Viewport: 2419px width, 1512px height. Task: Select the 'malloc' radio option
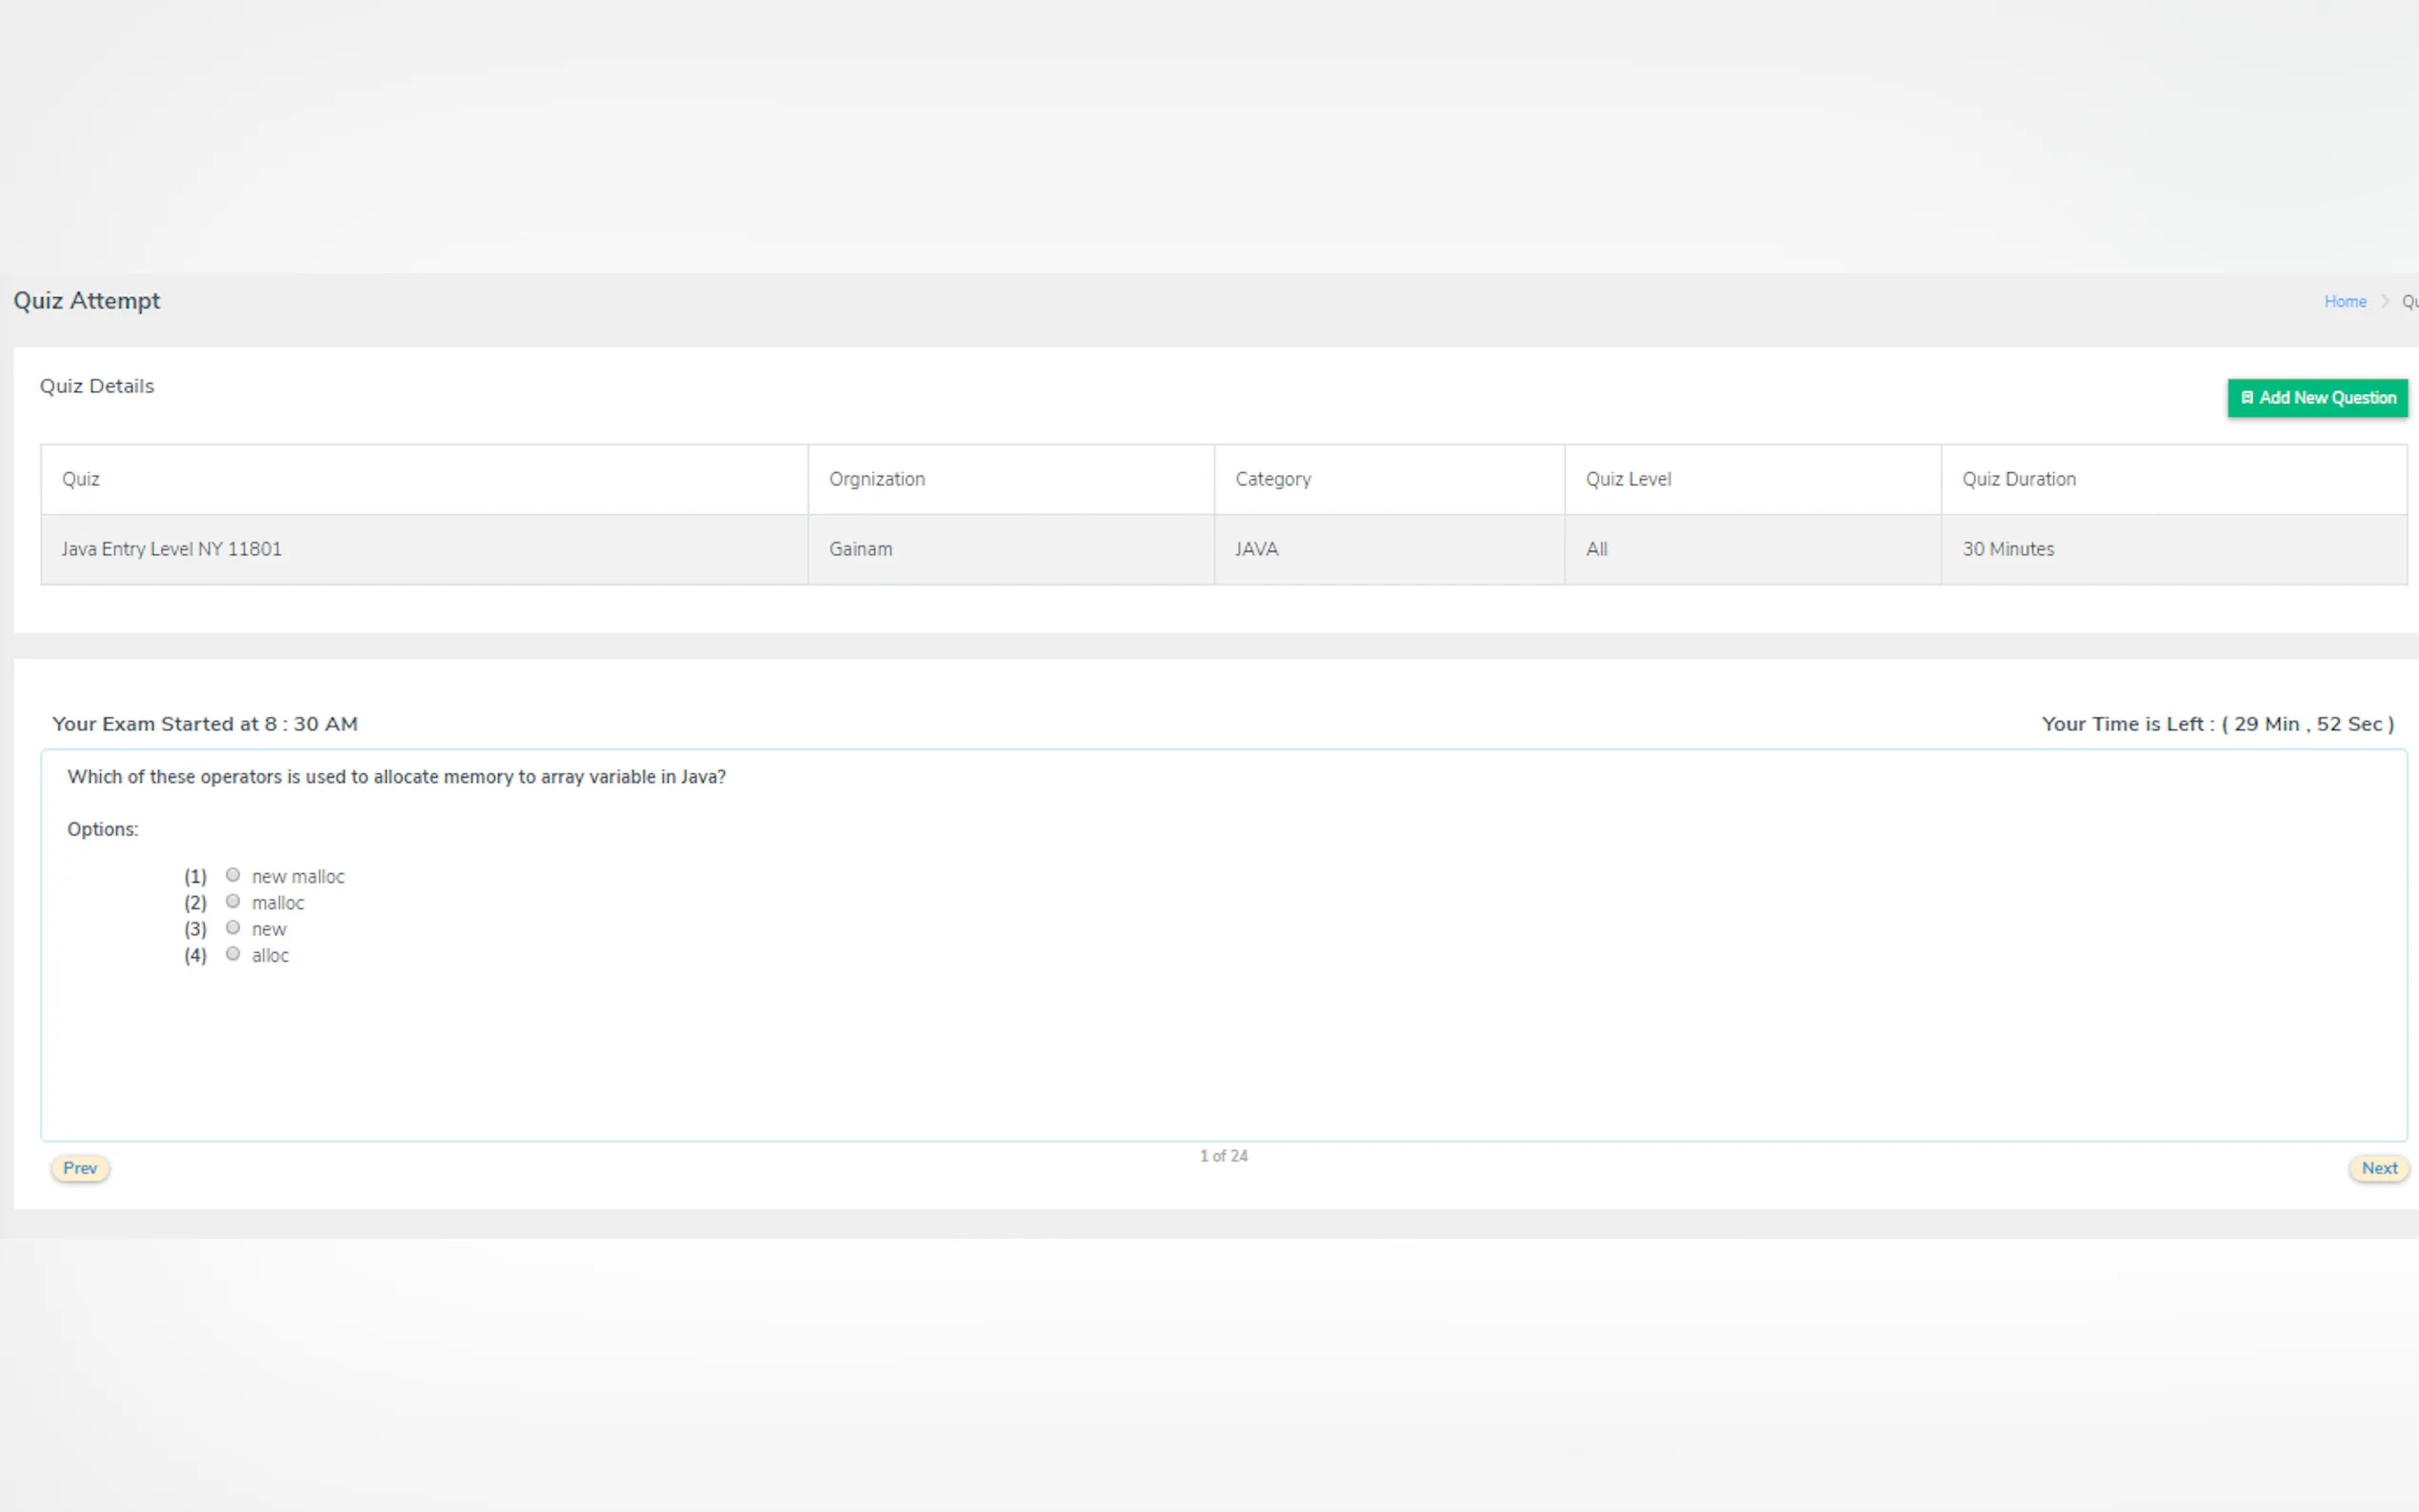point(233,901)
